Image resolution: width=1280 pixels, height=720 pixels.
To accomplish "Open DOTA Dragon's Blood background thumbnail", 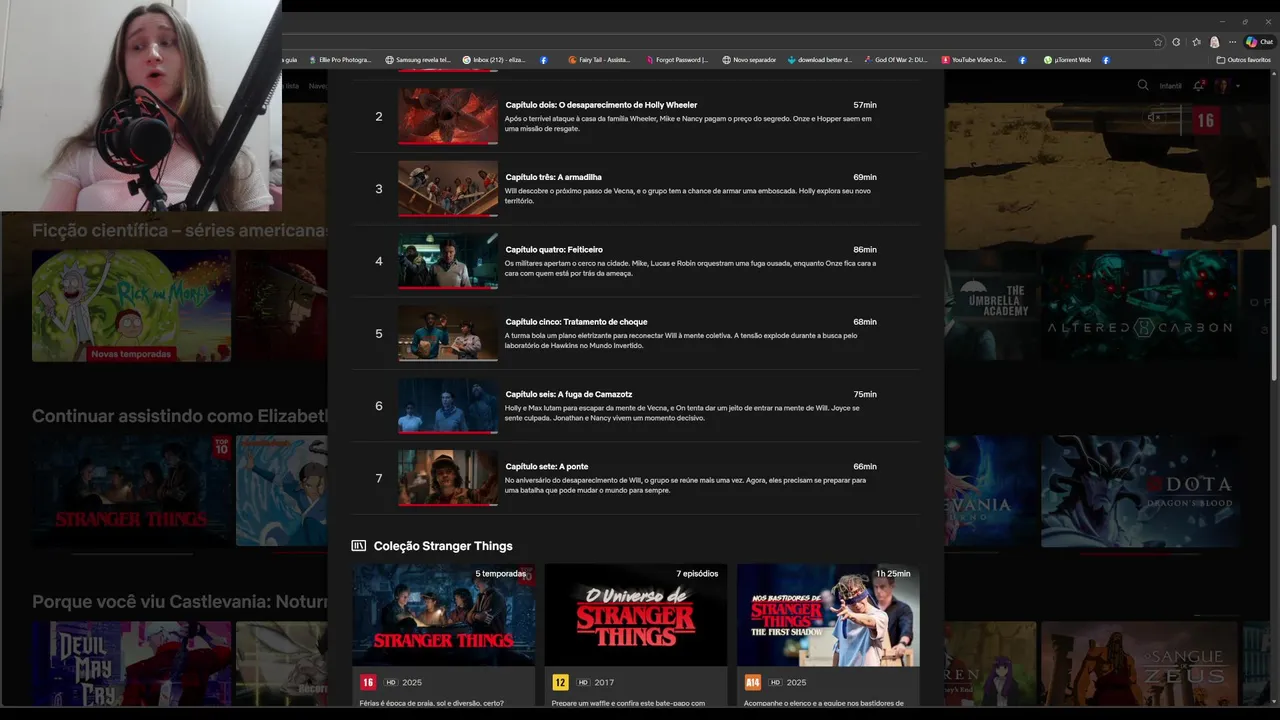I will pyautogui.click(x=1140, y=491).
